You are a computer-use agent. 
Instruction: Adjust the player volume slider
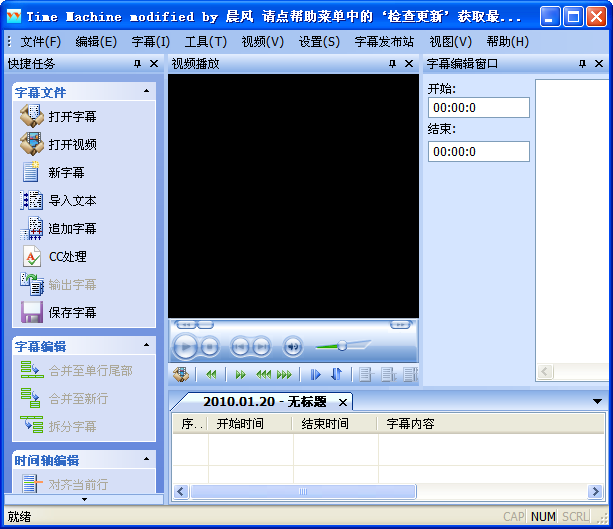pos(342,346)
